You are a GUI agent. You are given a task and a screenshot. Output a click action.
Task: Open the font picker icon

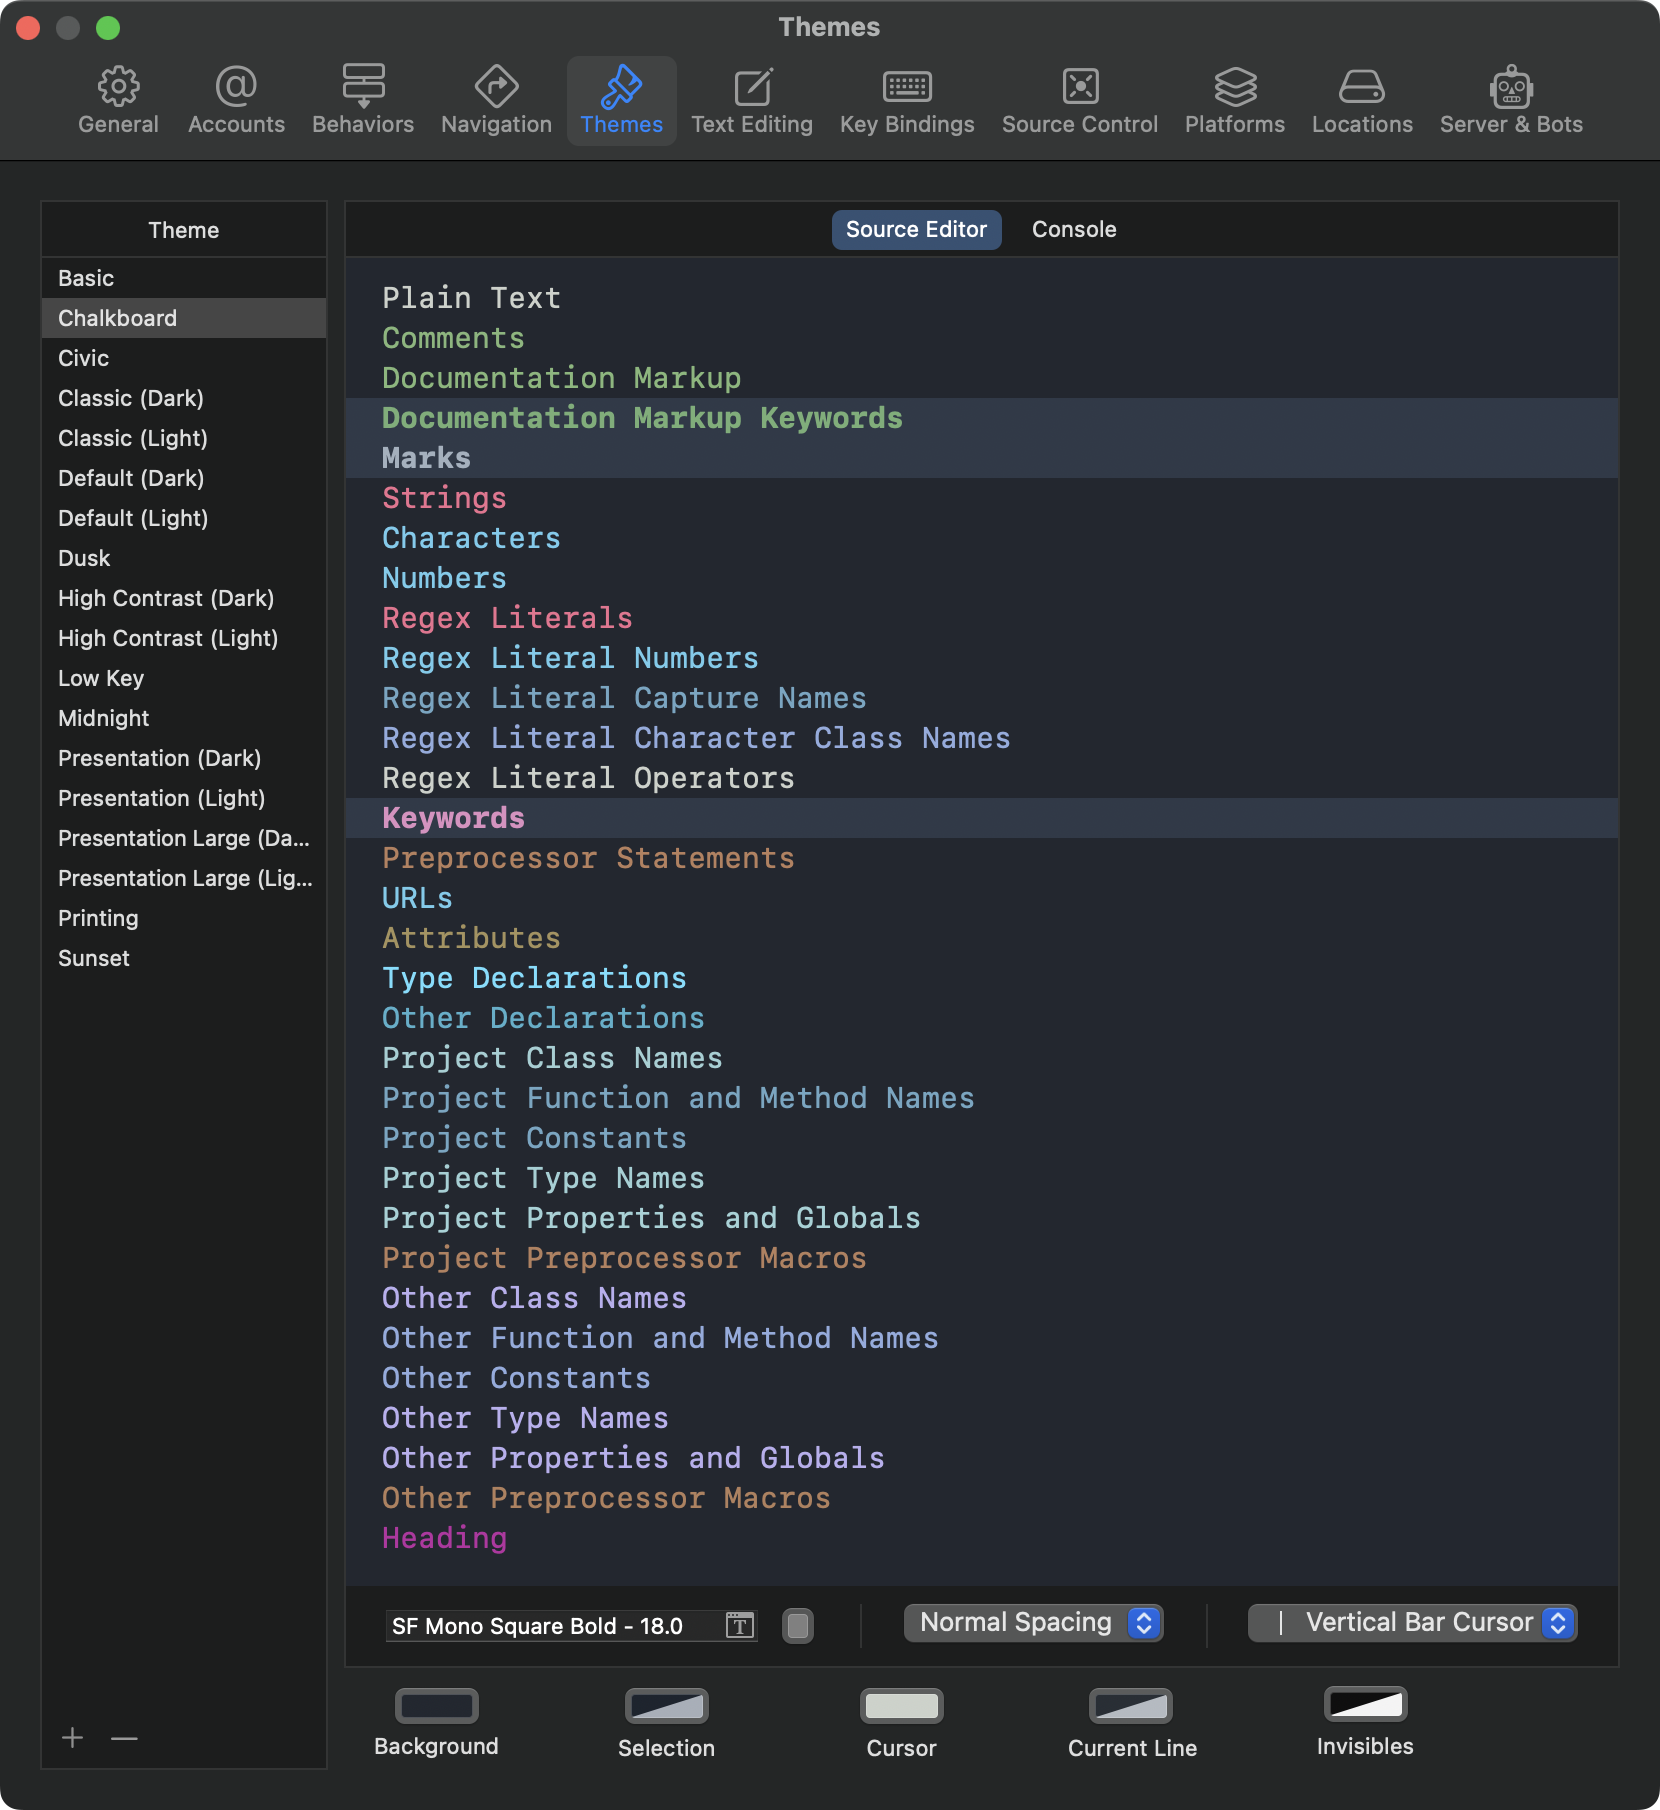tap(739, 1625)
